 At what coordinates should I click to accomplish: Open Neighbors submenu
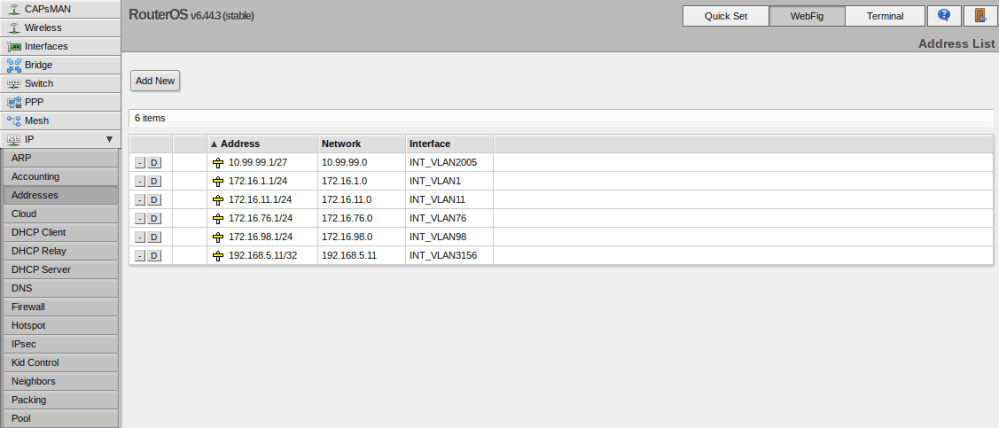coord(60,381)
